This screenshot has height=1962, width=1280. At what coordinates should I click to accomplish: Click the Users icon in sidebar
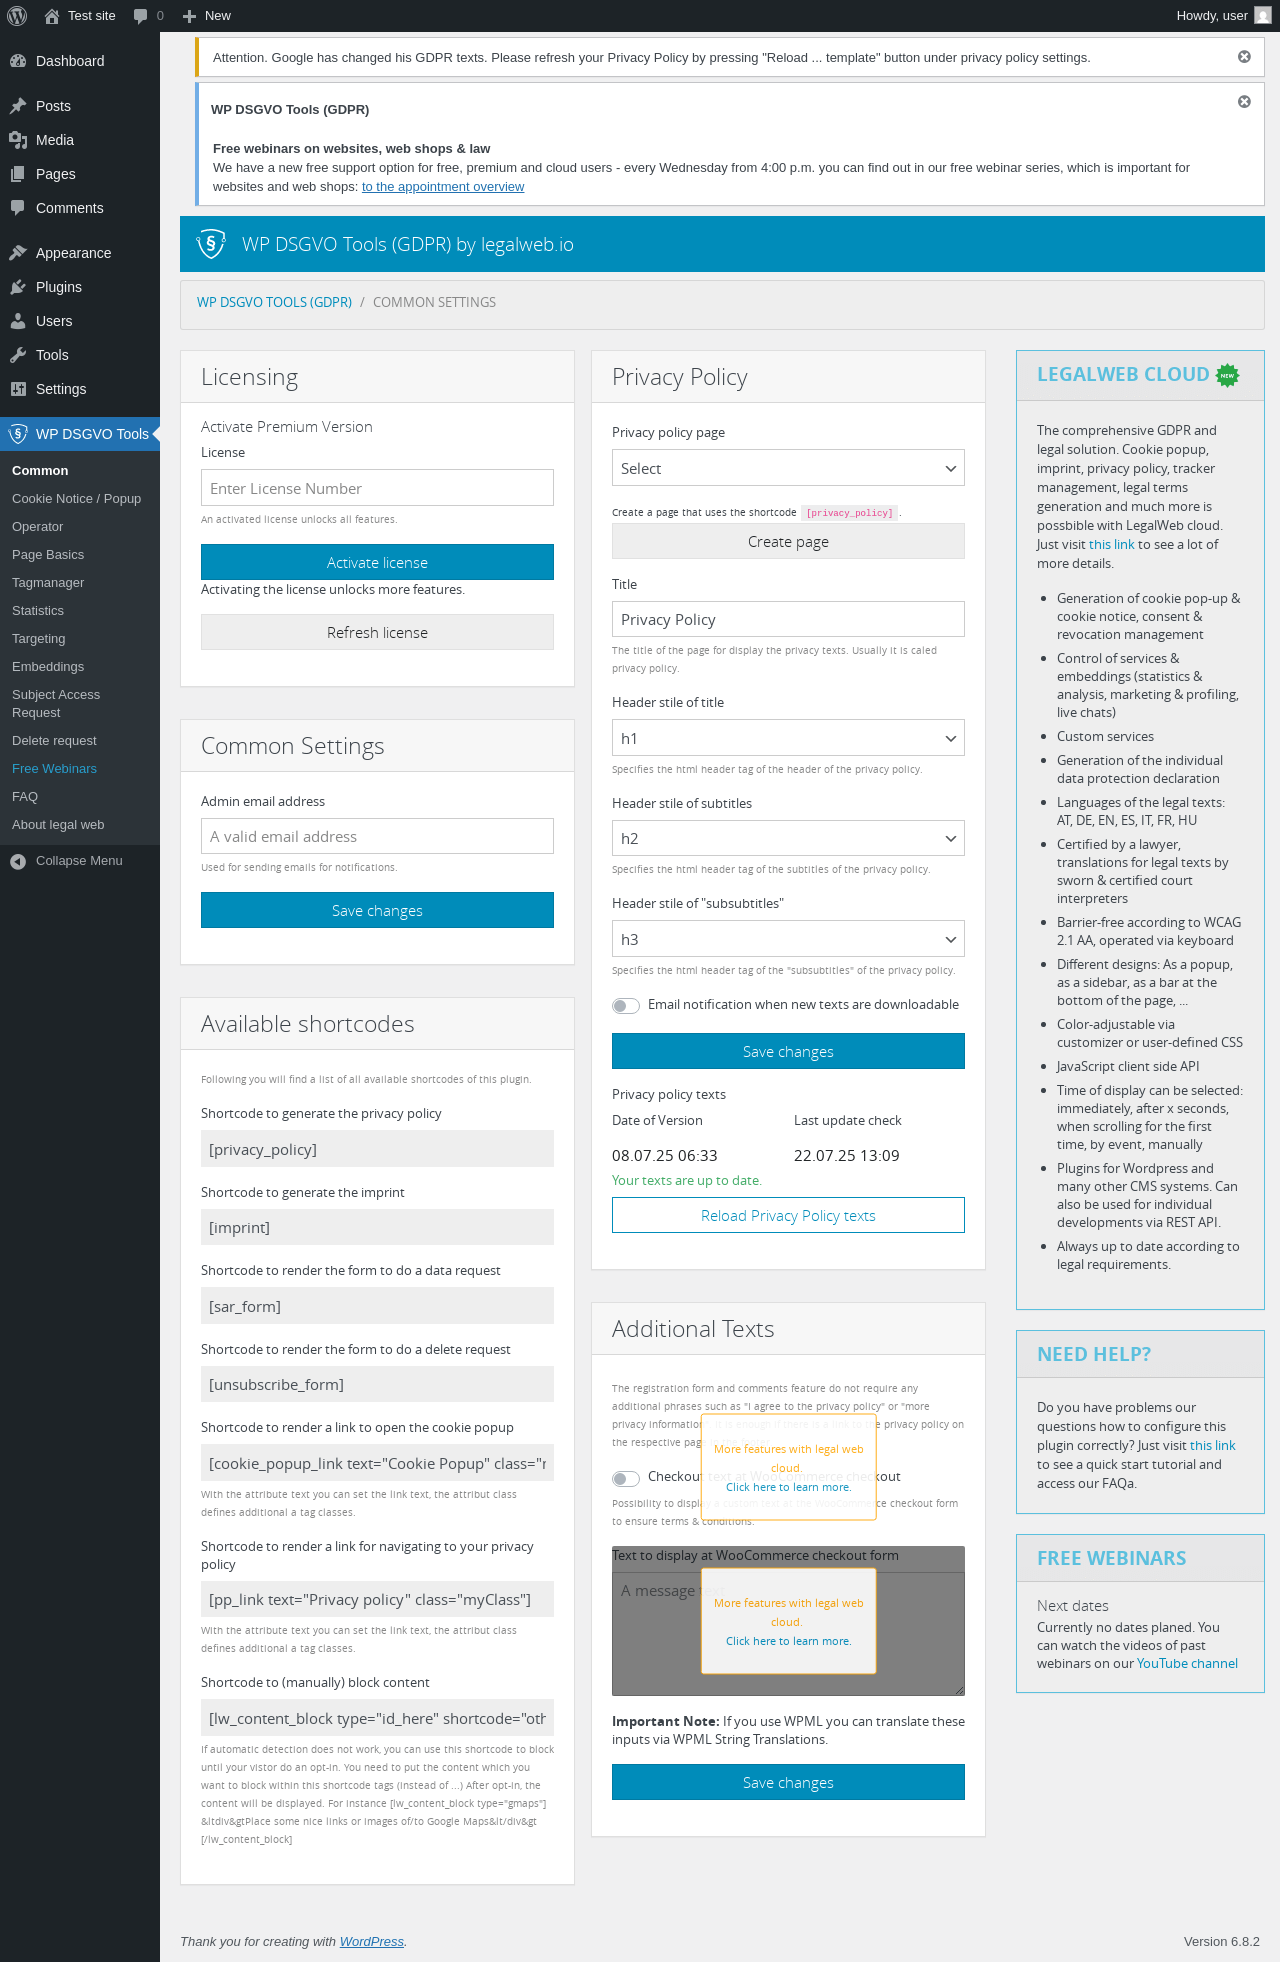tap(18, 321)
